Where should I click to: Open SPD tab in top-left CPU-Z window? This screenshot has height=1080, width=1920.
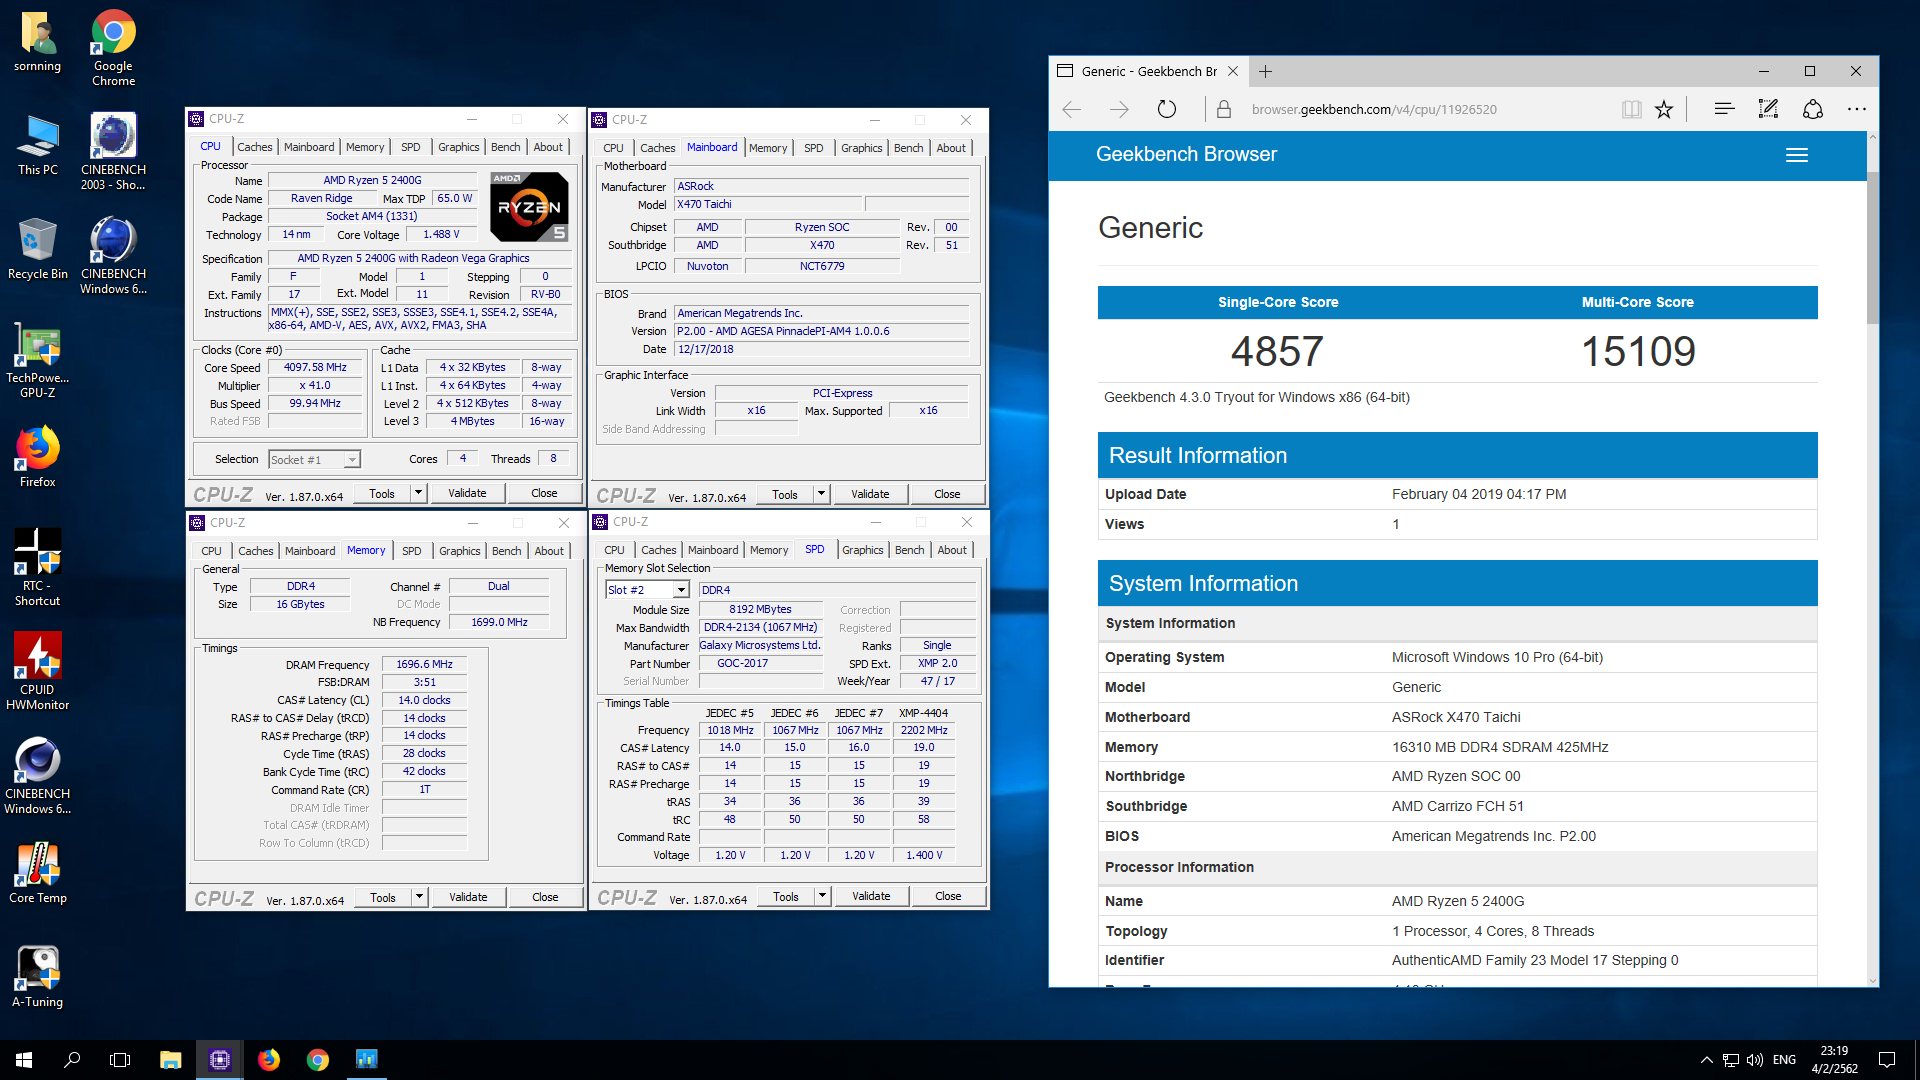(411, 147)
